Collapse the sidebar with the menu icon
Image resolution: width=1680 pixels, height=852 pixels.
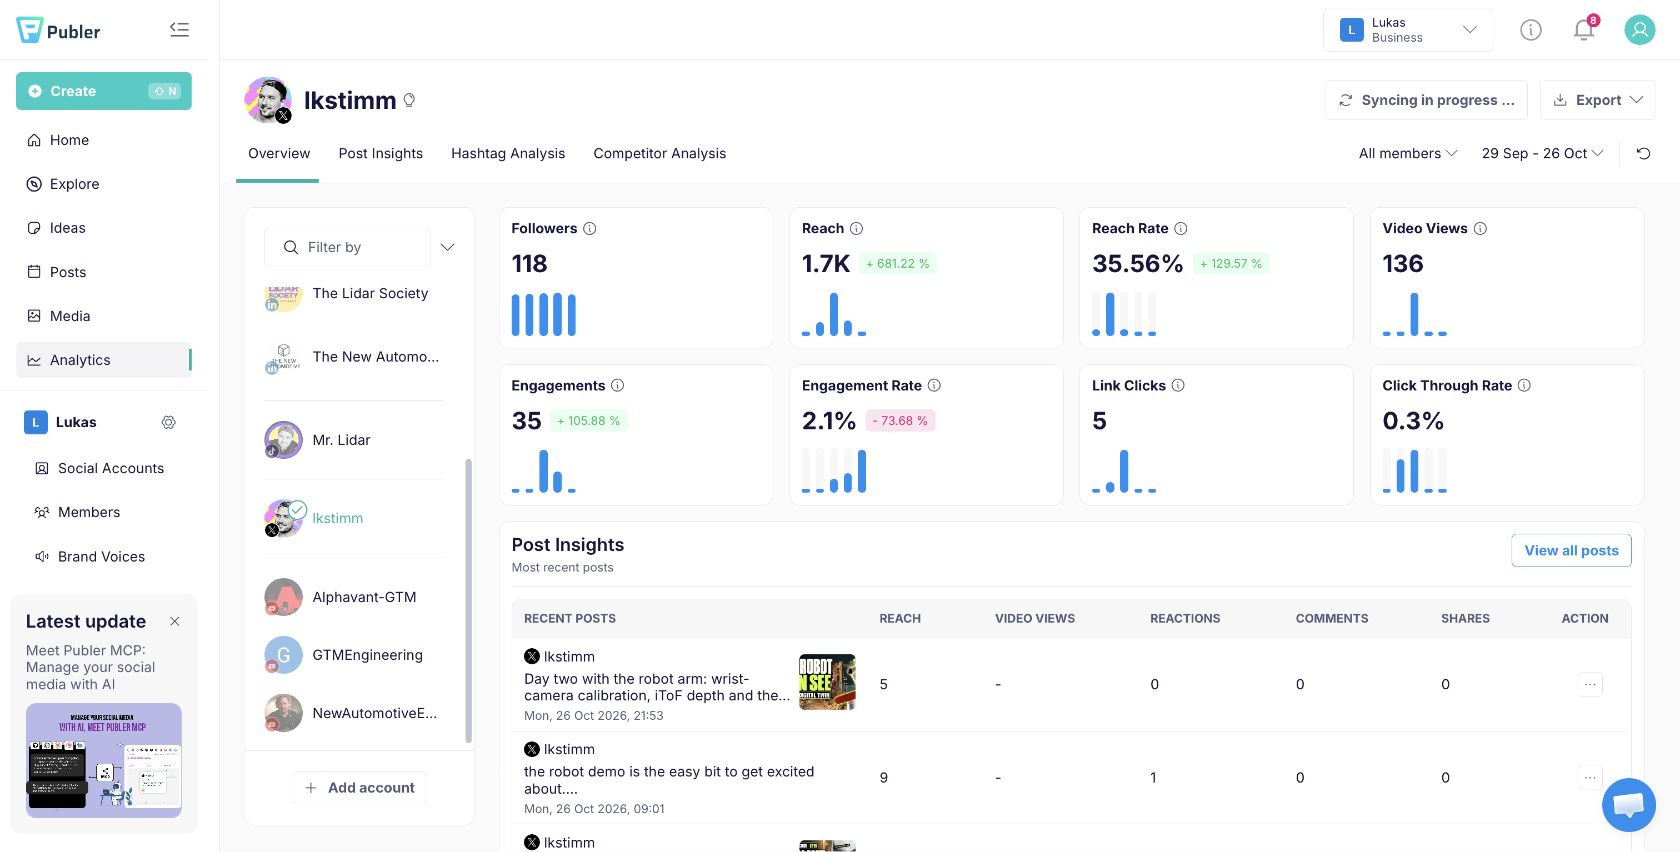[x=179, y=30]
